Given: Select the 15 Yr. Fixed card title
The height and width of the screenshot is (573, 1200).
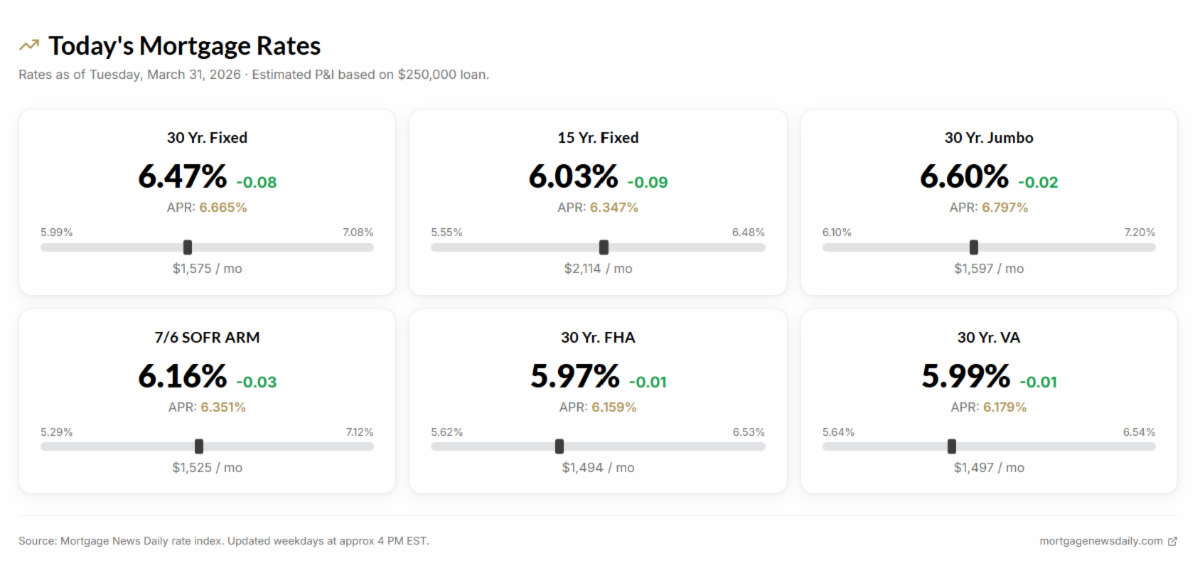Looking at the screenshot, I should click(598, 138).
